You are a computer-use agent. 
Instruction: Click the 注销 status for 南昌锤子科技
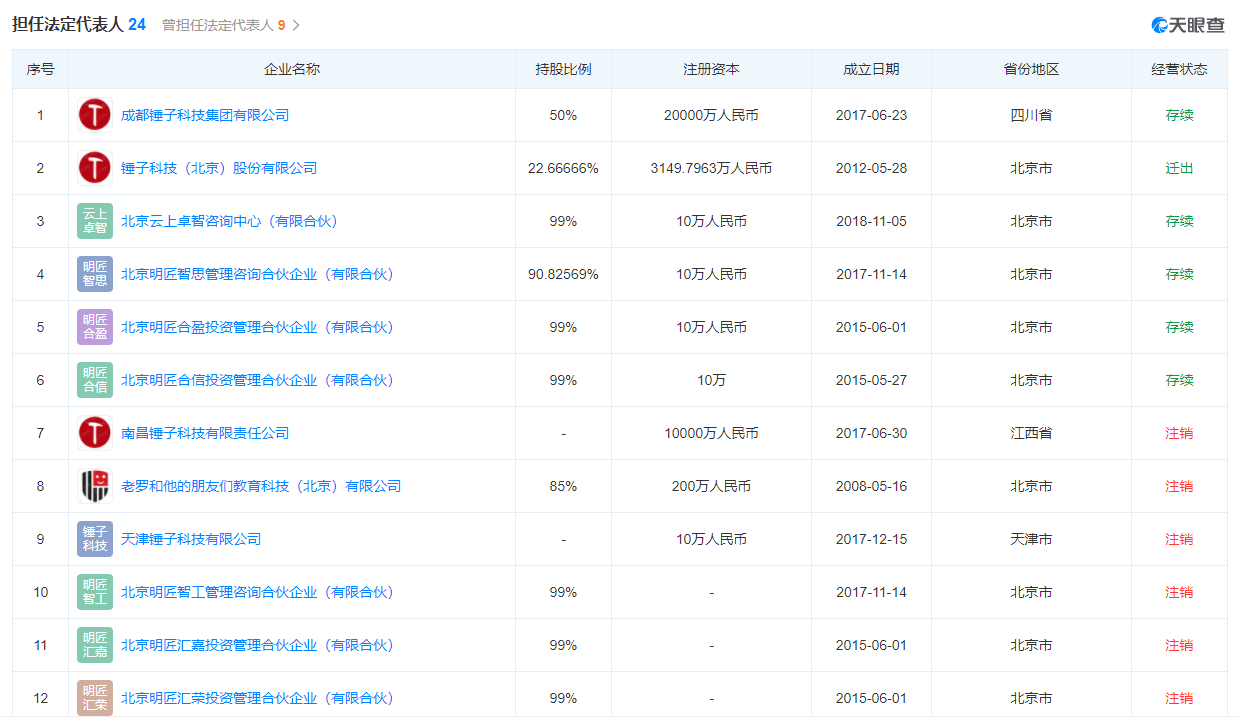pyautogui.click(x=1179, y=433)
